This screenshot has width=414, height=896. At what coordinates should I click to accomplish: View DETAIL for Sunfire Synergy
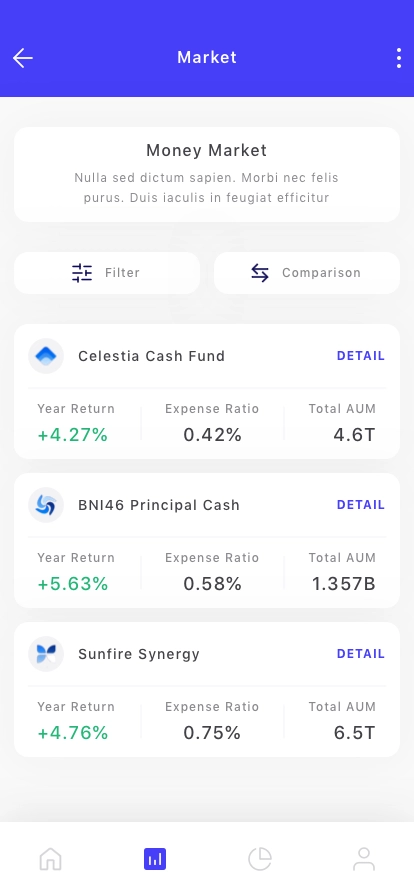pyautogui.click(x=361, y=654)
